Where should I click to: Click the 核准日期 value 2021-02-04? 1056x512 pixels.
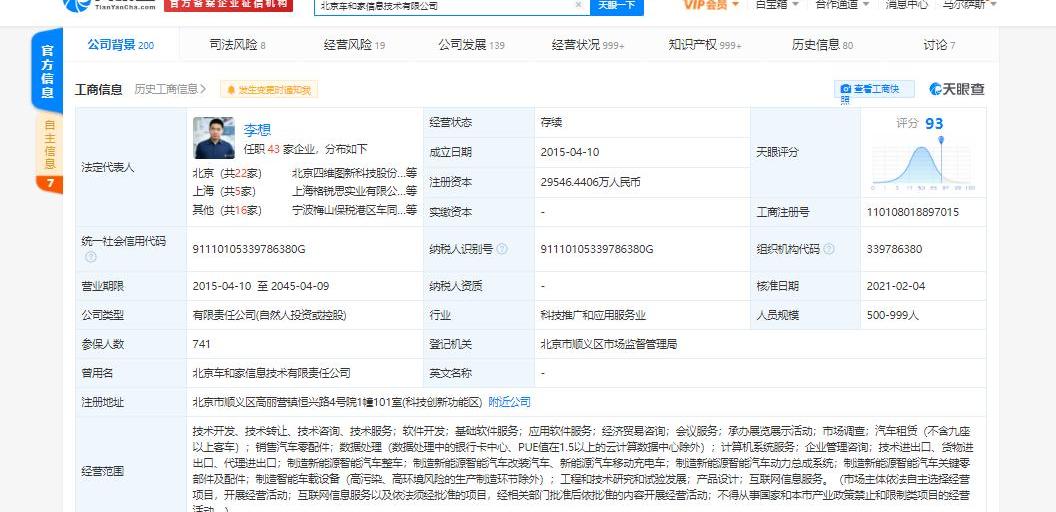tap(896, 286)
